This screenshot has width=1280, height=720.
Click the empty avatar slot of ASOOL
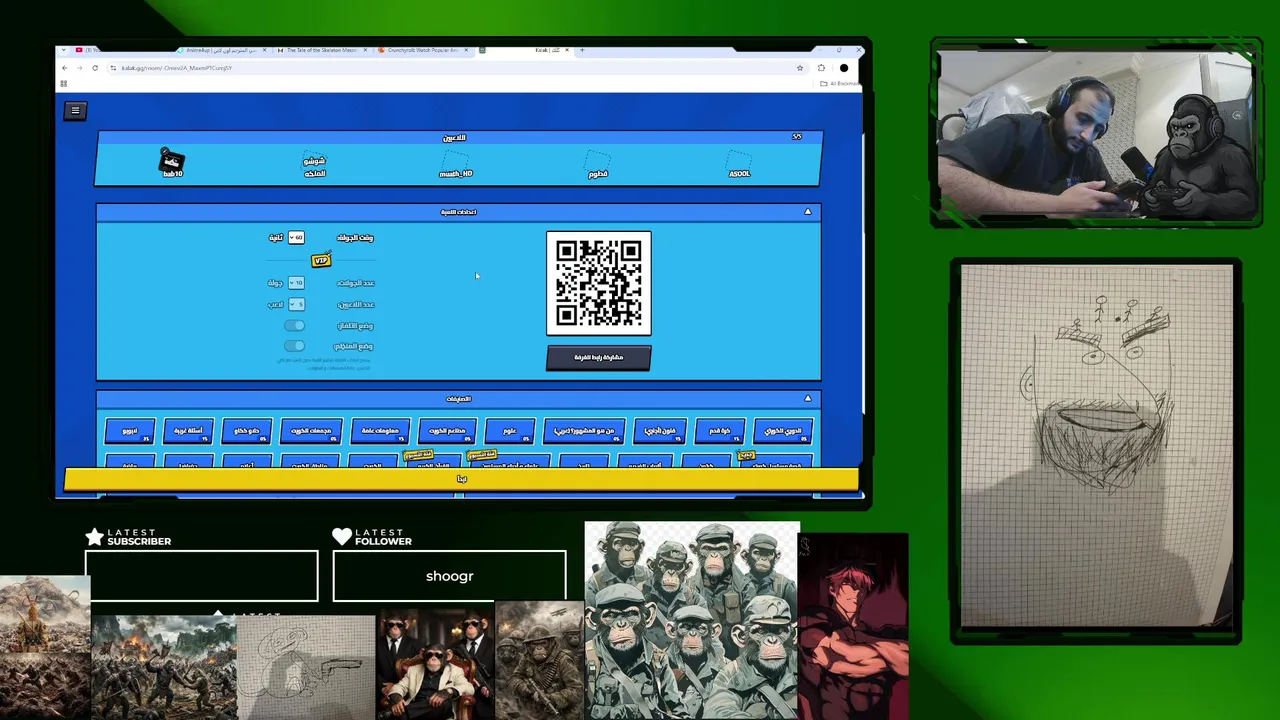click(x=739, y=159)
